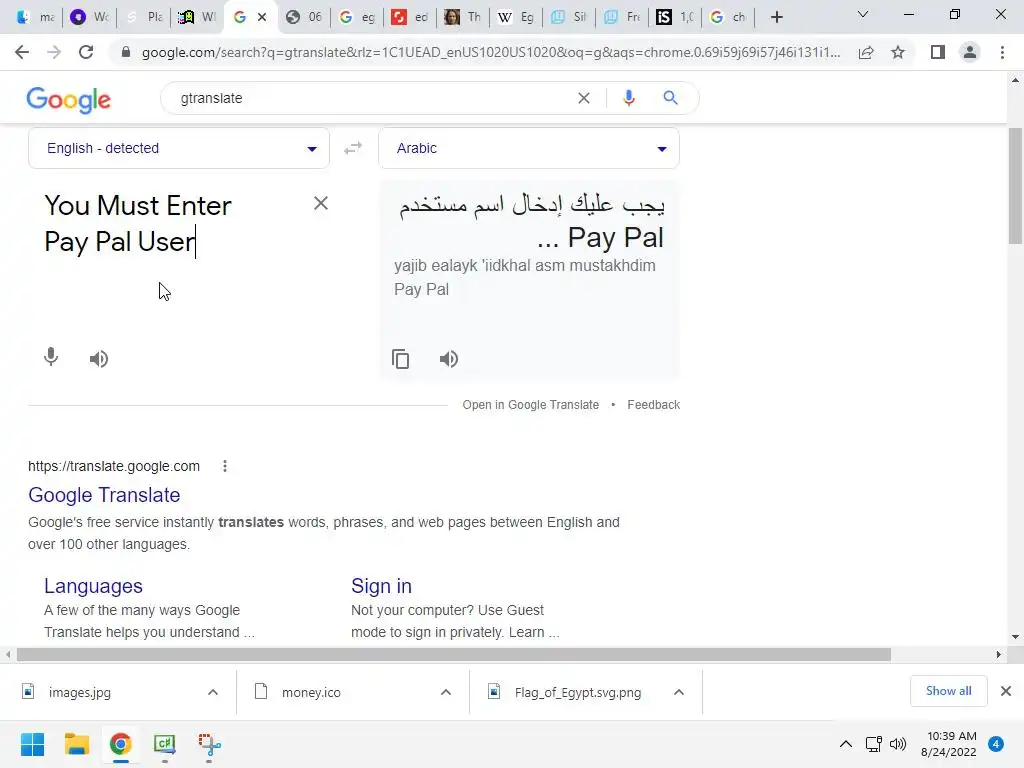Open the Arabic target language dropdown
Image resolution: width=1024 pixels, height=768 pixels.
coord(529,148)
